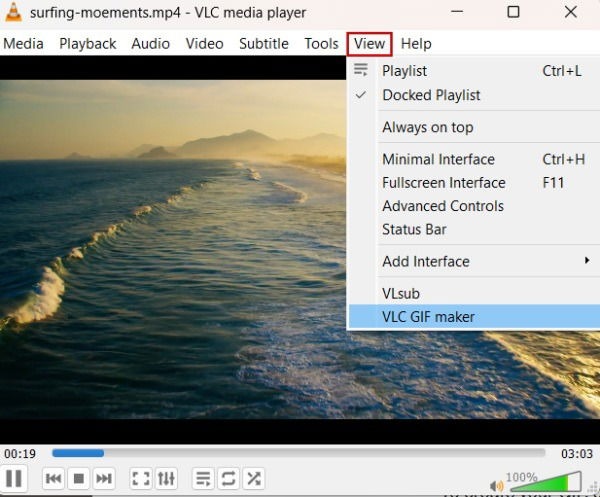The height and width of the screenshot is (497, 600).
Task: Enable shuffle random playback icon
Action: (253, 479)
